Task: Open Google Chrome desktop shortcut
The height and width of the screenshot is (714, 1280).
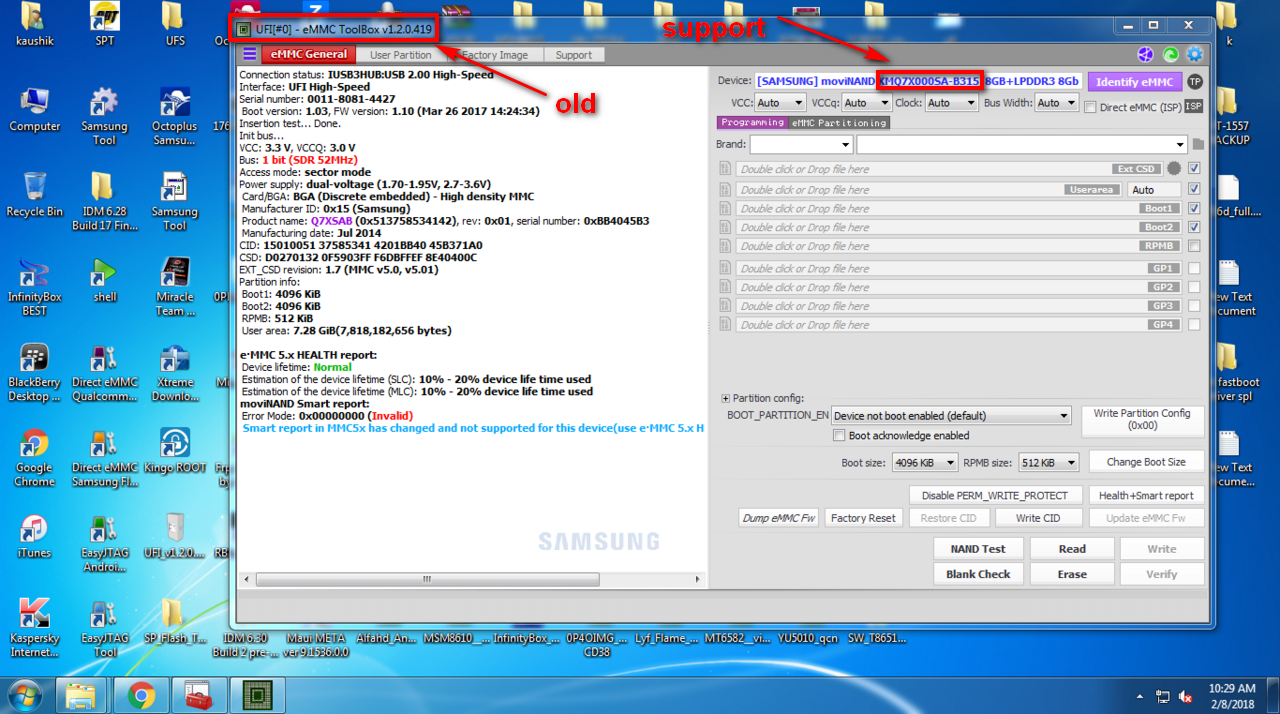Action: [x=35, y=458]
